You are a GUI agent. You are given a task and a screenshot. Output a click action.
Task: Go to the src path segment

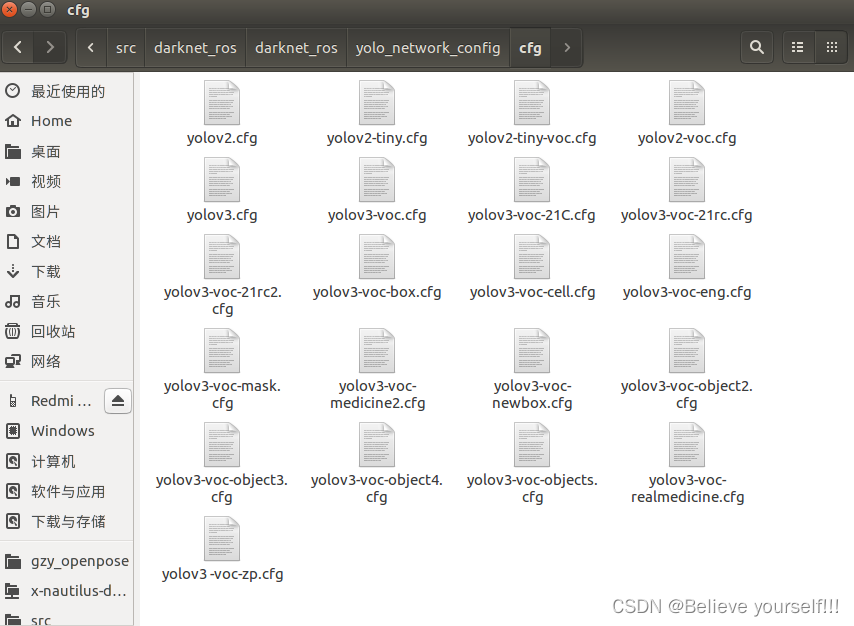(x=126, y=48)
